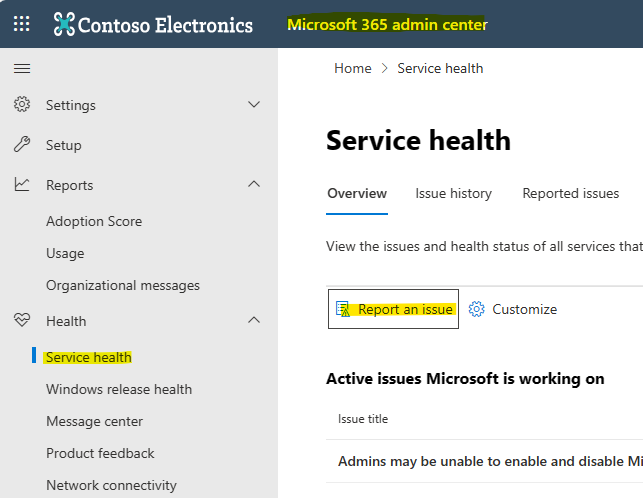
Task: Open the 'Admins may be unable' issue
Action: [490, 461]
